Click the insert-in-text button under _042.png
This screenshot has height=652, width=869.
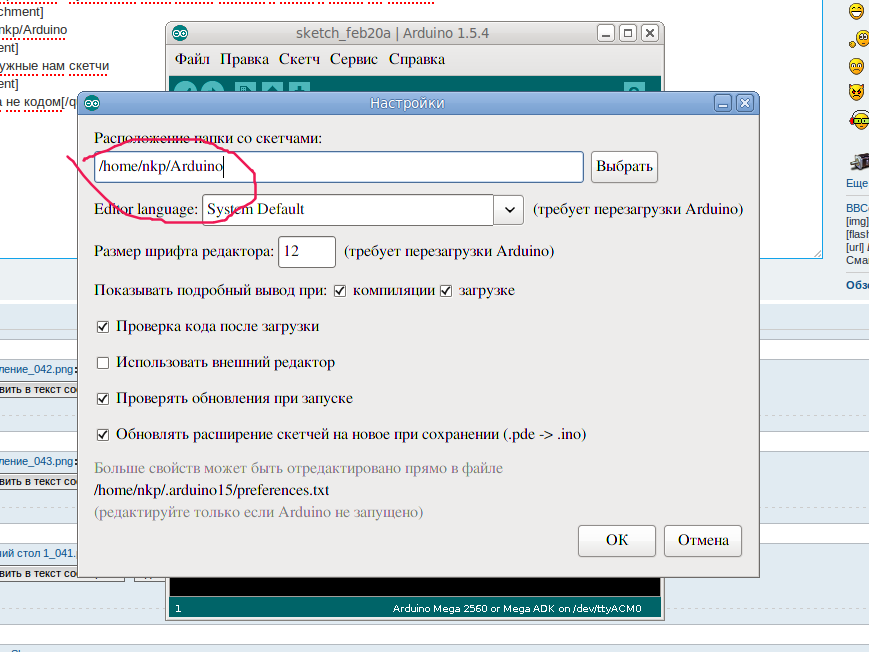pyautogui.click(x=38, y=390)
